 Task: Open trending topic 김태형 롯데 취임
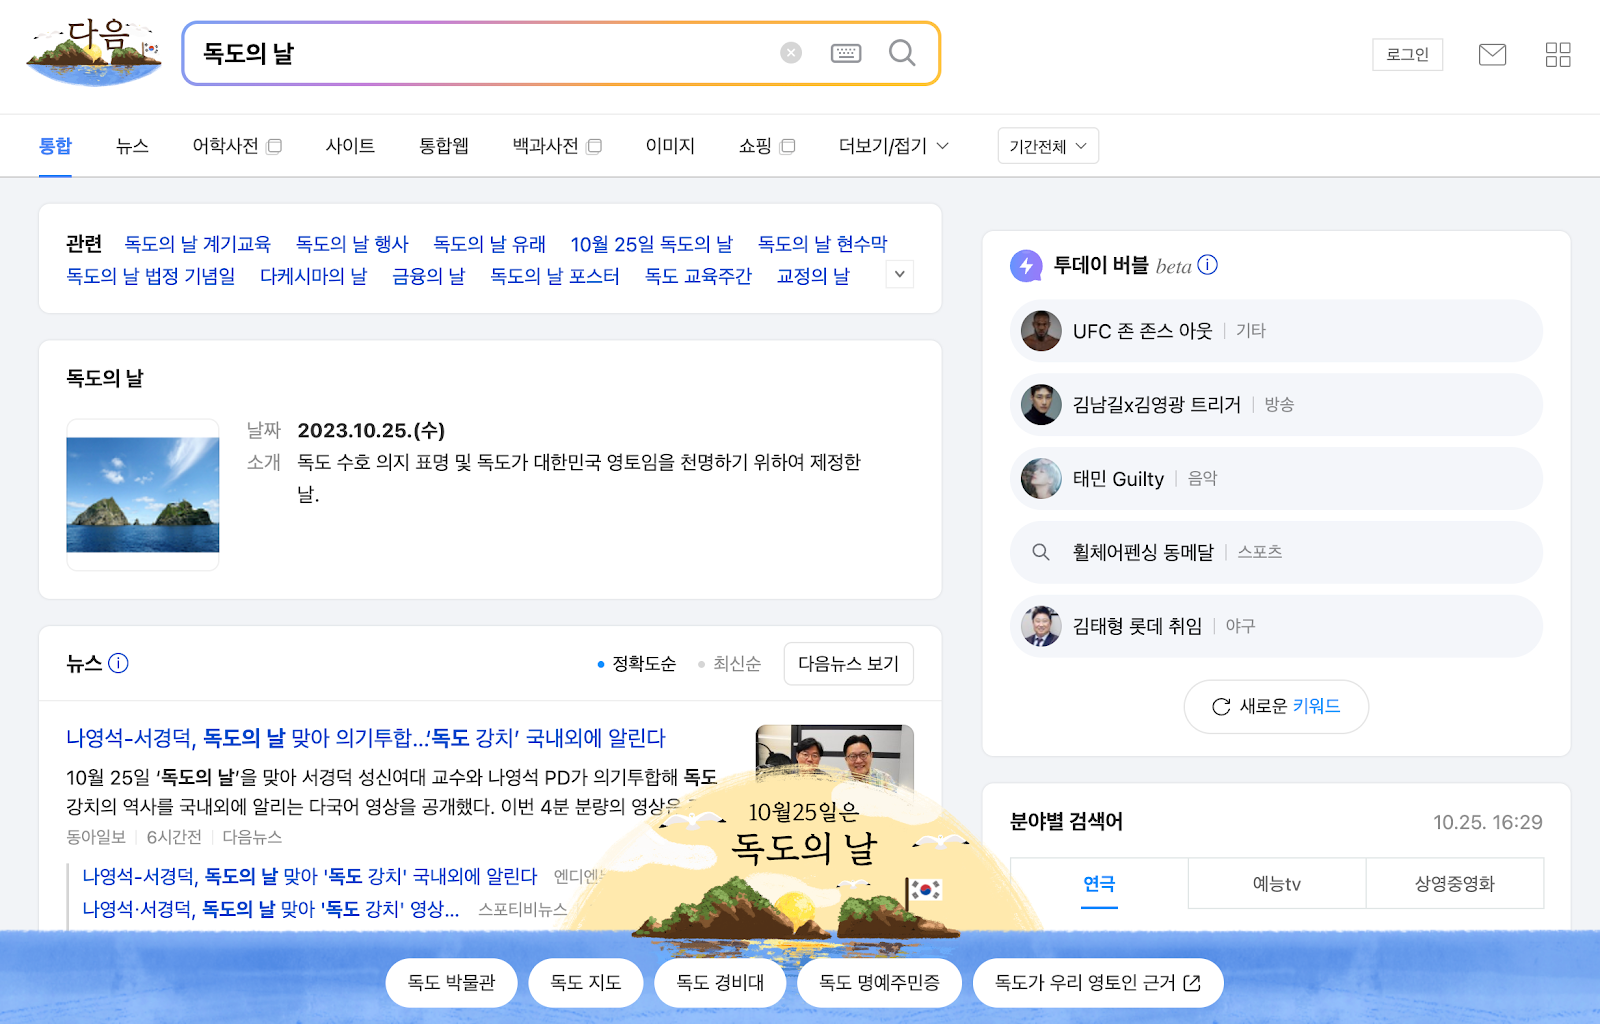pos(1276,626)
